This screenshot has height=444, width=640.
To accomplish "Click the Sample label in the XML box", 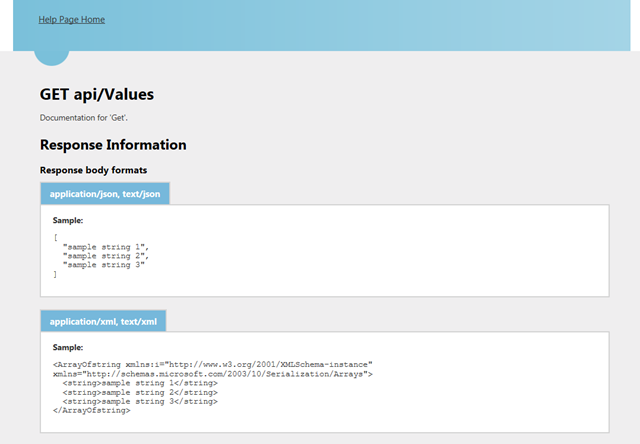I will pyautogui.click(x=68, y=347).
